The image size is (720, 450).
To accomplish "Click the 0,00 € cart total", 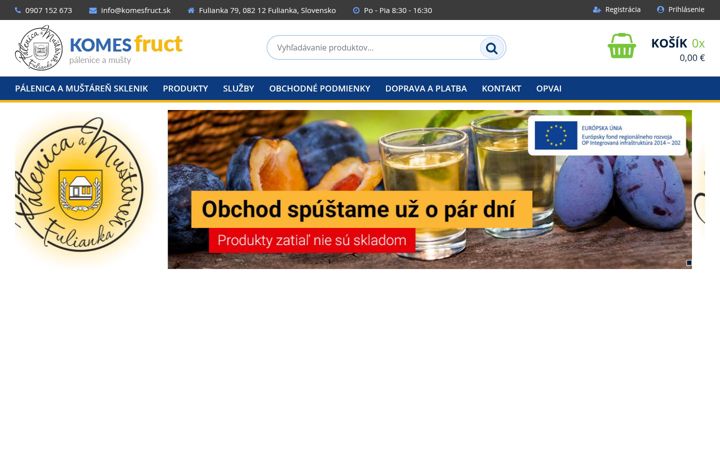I will 692,58.
